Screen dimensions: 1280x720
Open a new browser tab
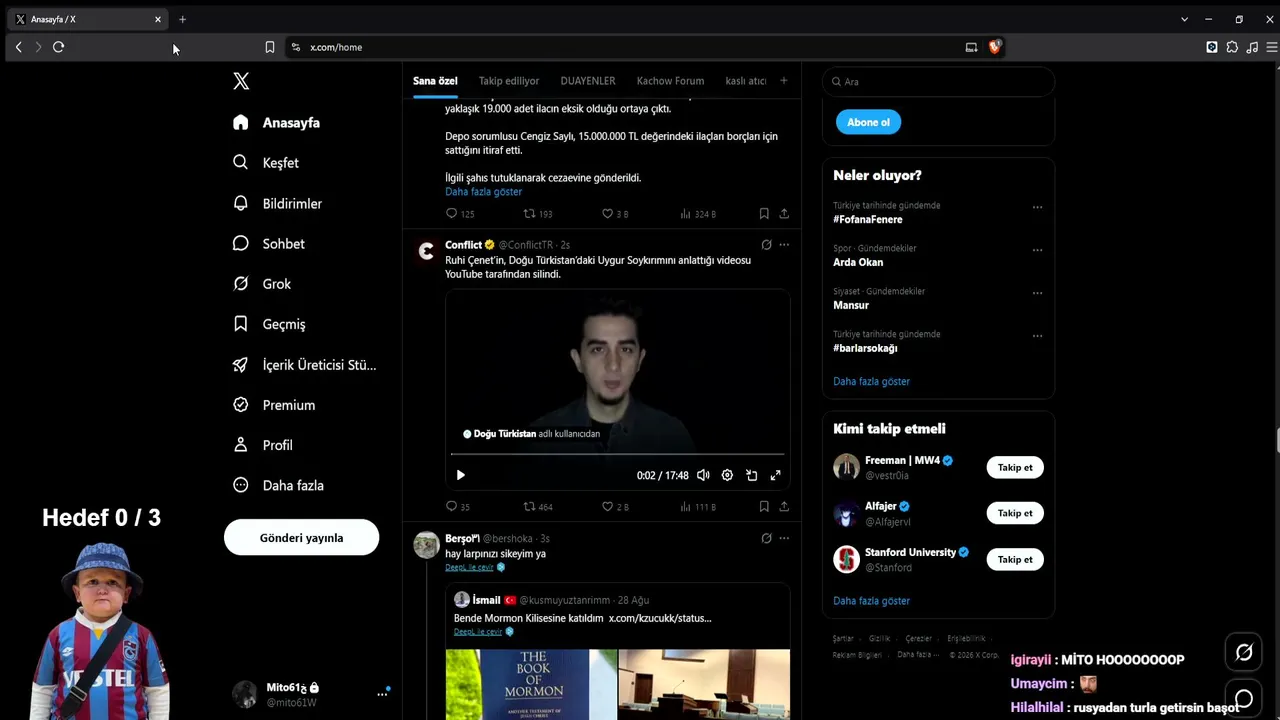(182, 19)
